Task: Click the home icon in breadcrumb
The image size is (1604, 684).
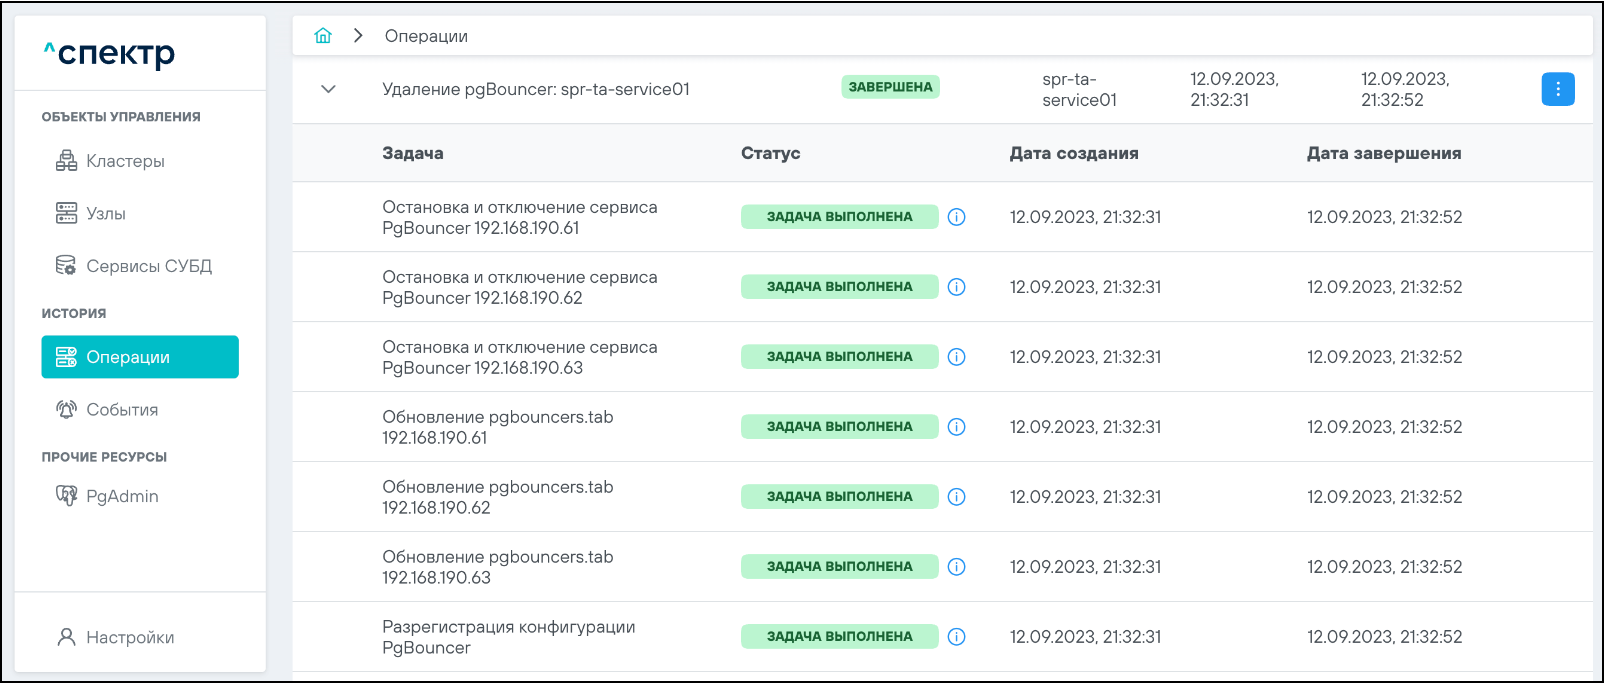Action: [x=323, y=36]
